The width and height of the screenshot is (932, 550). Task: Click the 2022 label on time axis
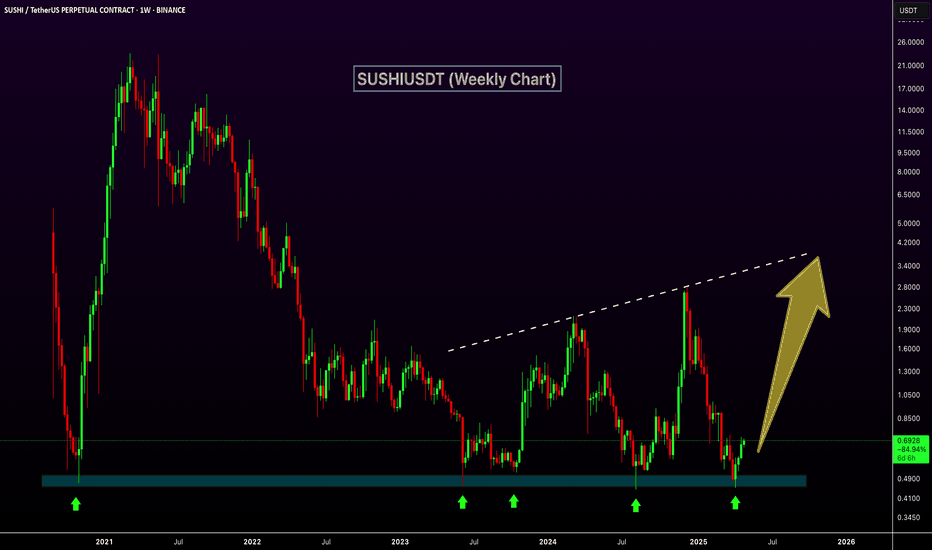click(252, 542)
